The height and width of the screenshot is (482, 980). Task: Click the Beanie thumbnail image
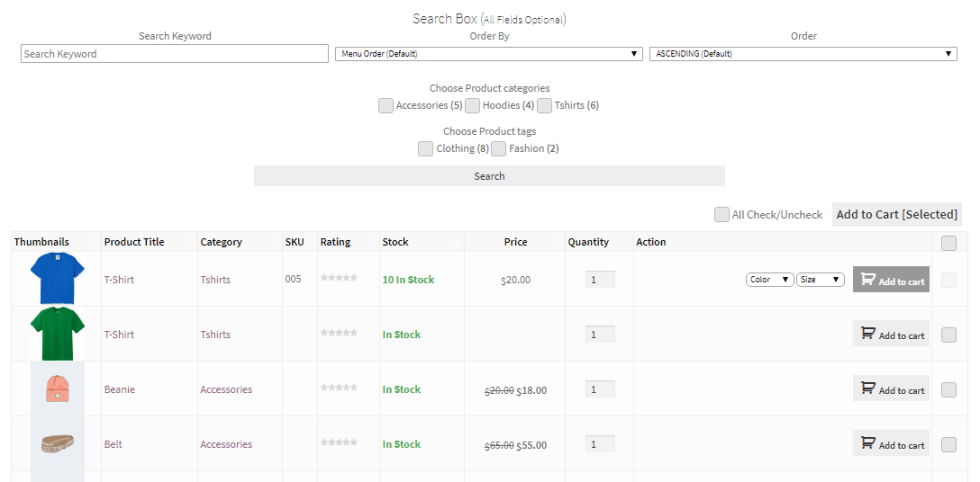click(x=57, y=389)
